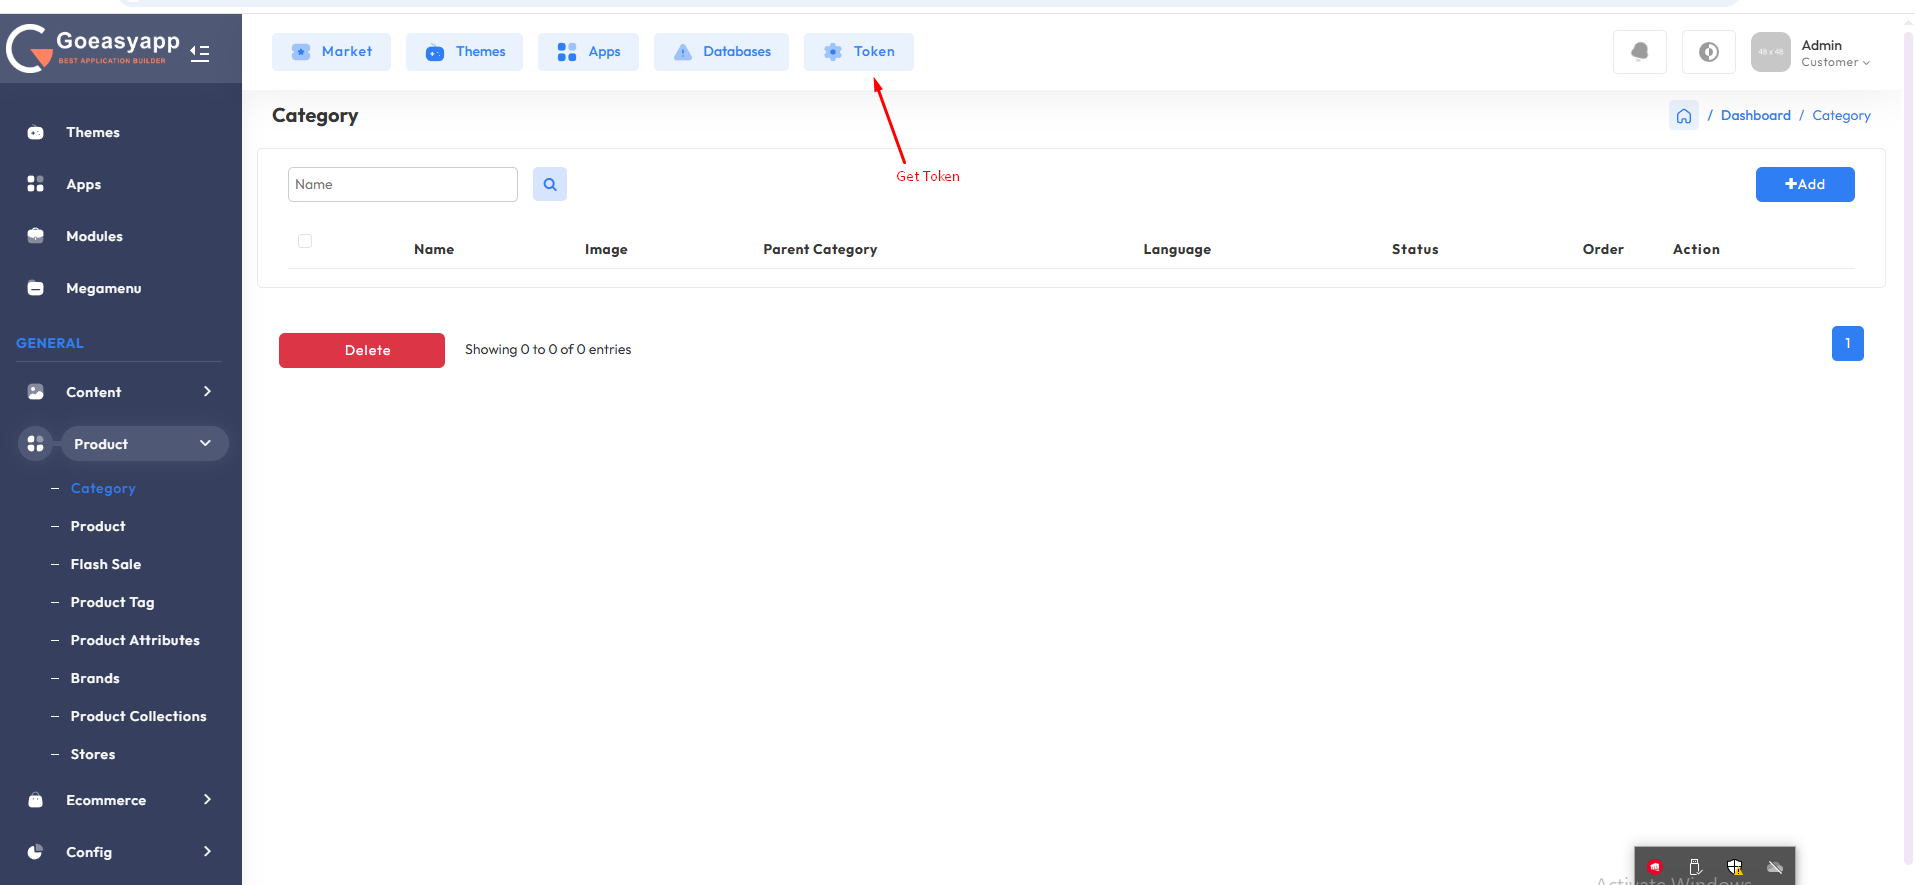
Task: Click the blue Add button
Action: tap(1804, 184)
